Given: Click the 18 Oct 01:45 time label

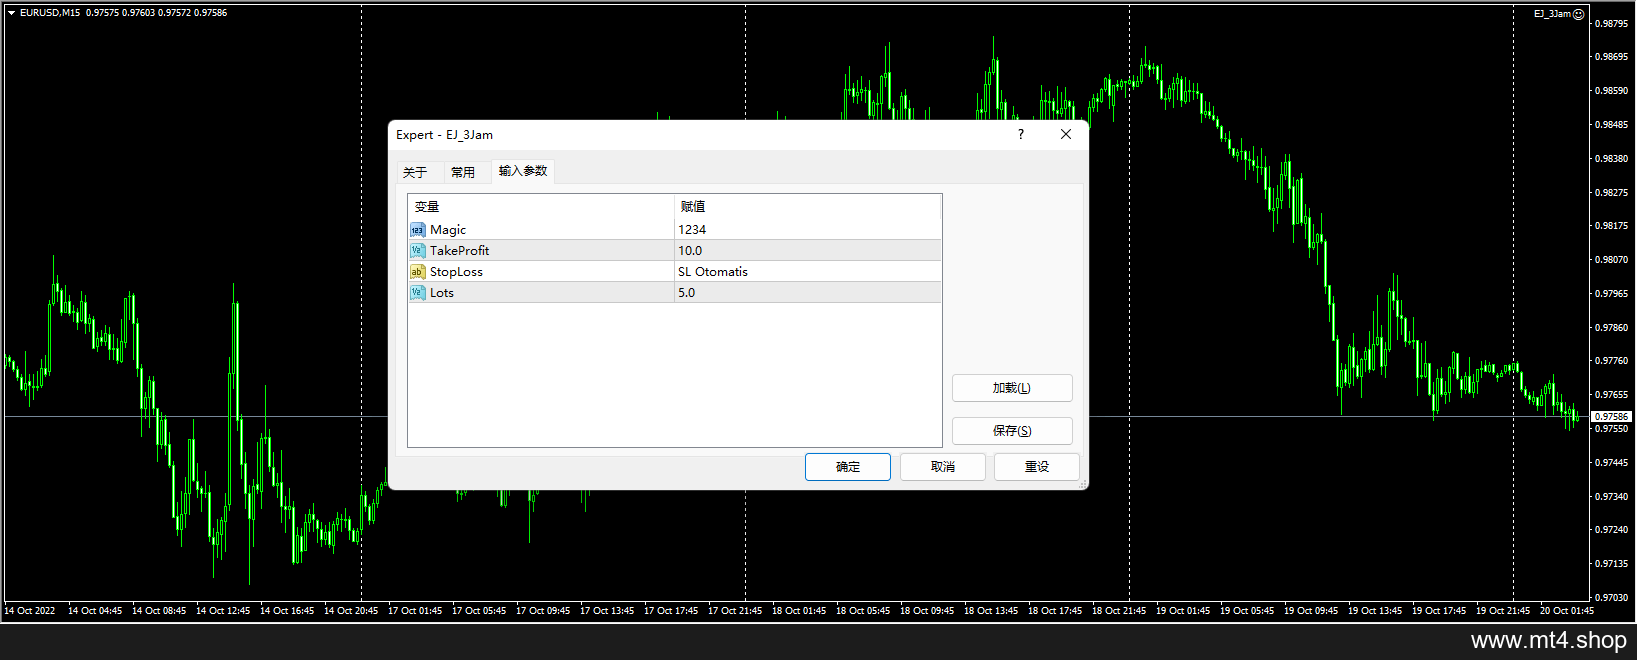Looking at the screenshot, I should click(799, 611).
